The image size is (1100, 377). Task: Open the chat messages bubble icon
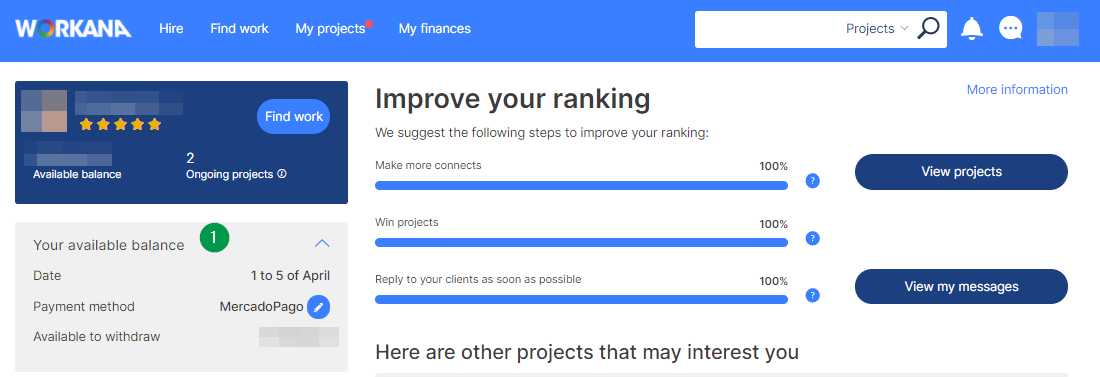click(1010, 29)
